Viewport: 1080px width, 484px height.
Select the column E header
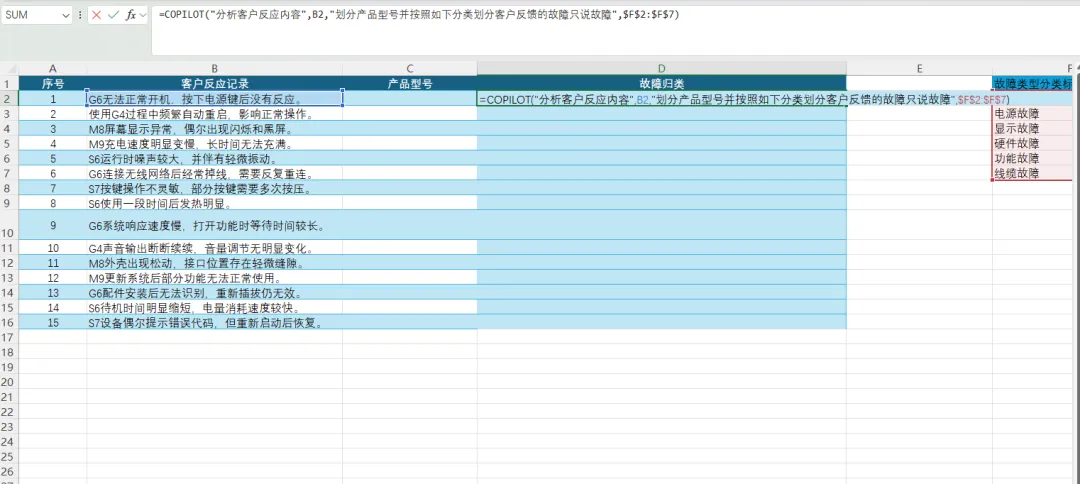tap(920, 68)
